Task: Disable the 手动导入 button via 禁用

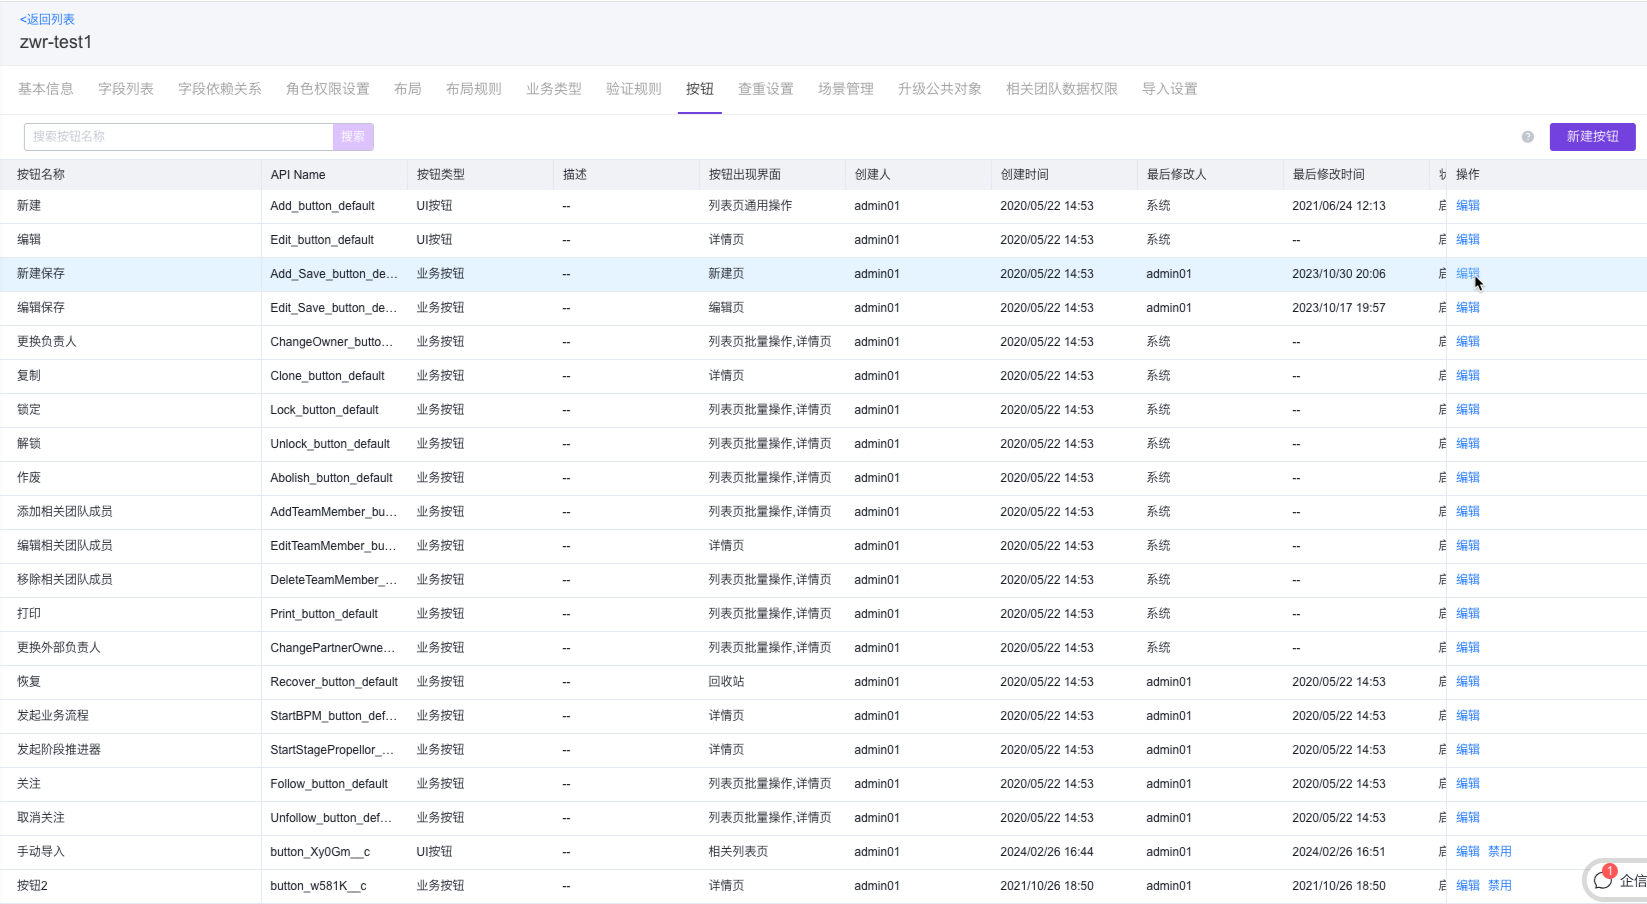Action: click(1499, 851)
